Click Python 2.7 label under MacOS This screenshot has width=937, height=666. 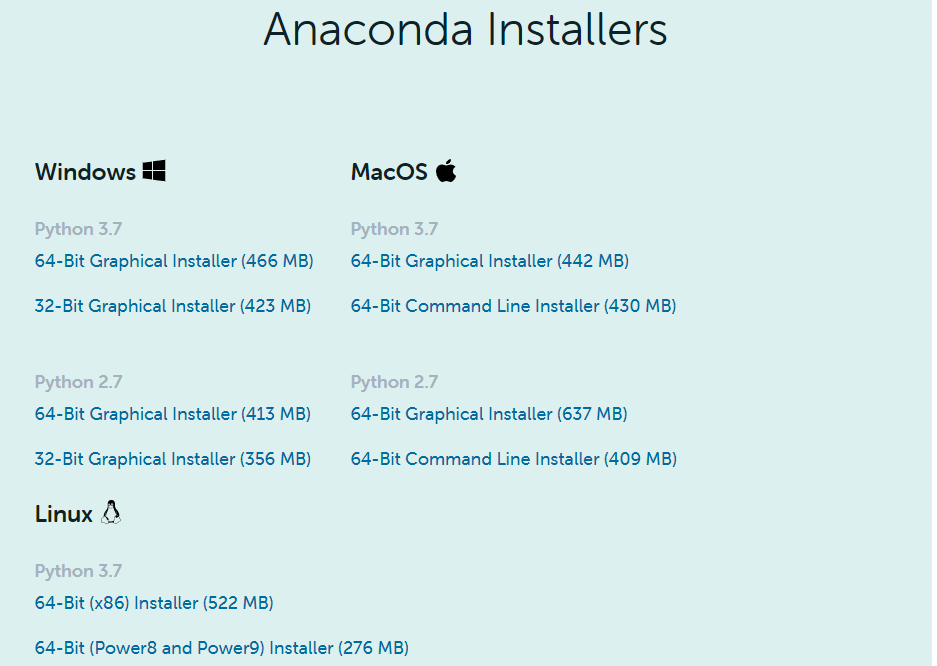[x=394, y=382]
